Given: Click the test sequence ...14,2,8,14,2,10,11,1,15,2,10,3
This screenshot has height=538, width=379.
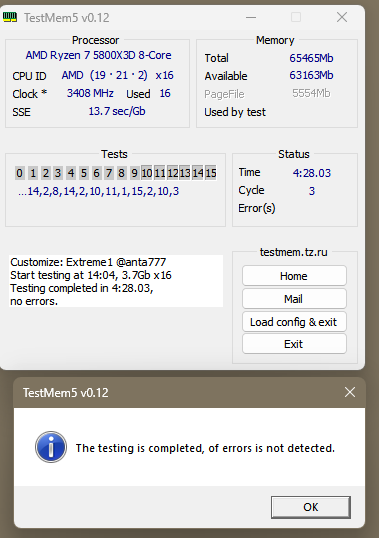Looking at the screenshot, I should [x=99, y=191].
